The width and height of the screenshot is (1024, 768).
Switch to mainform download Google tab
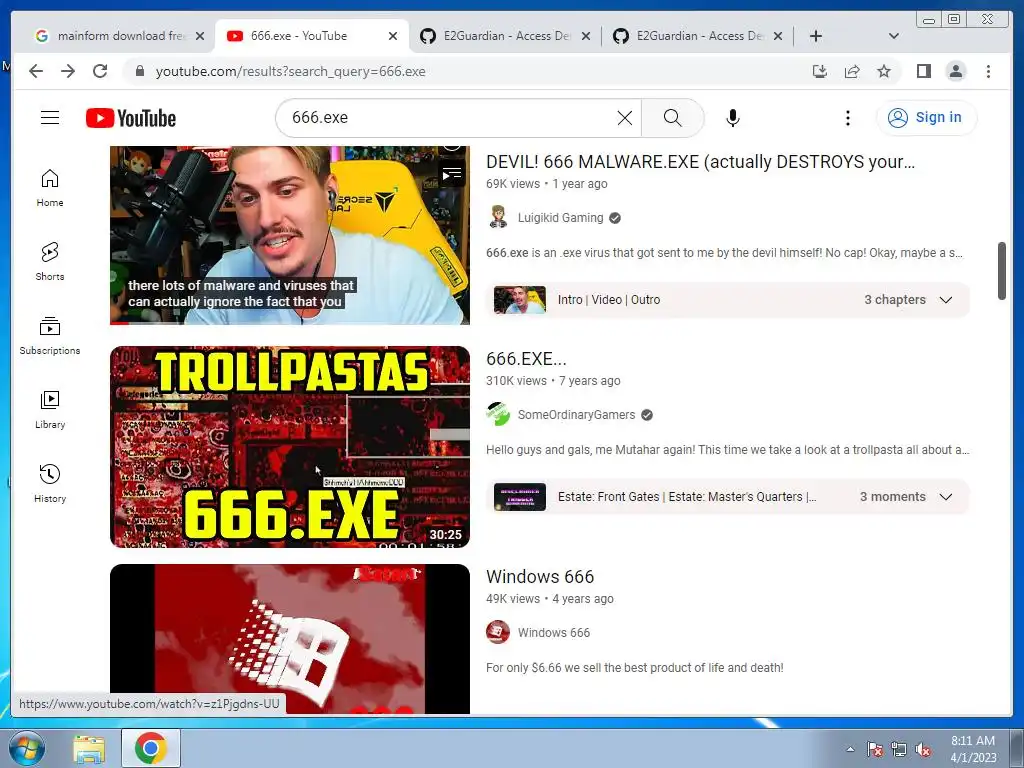pos(120,36)
